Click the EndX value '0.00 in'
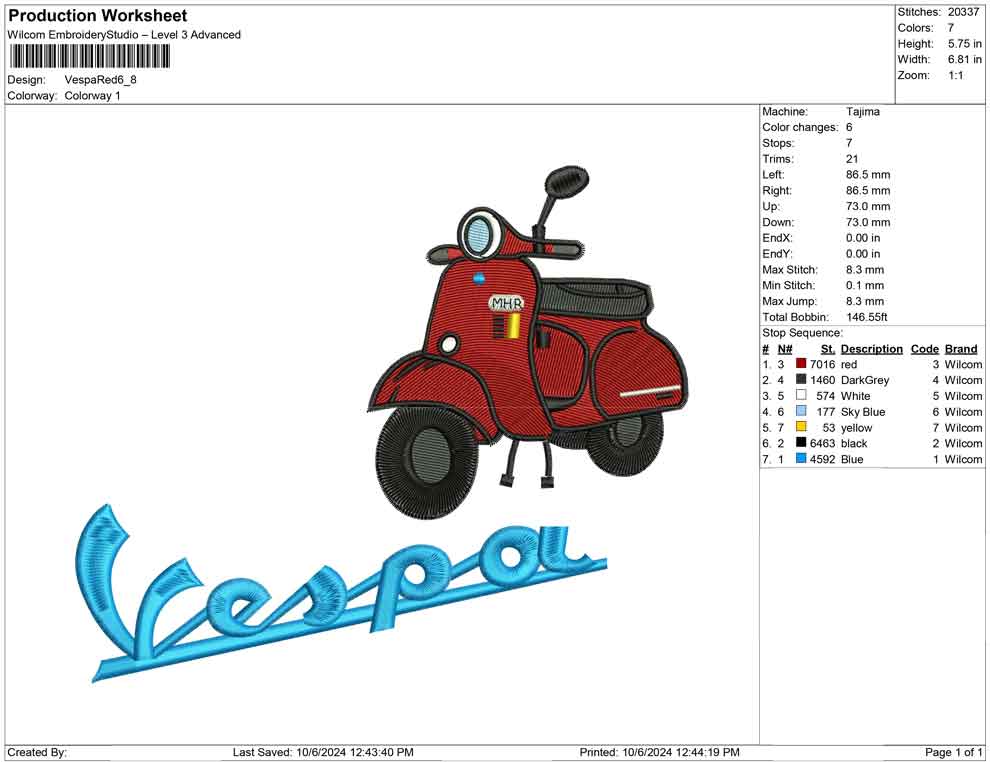 click(863, 238)
